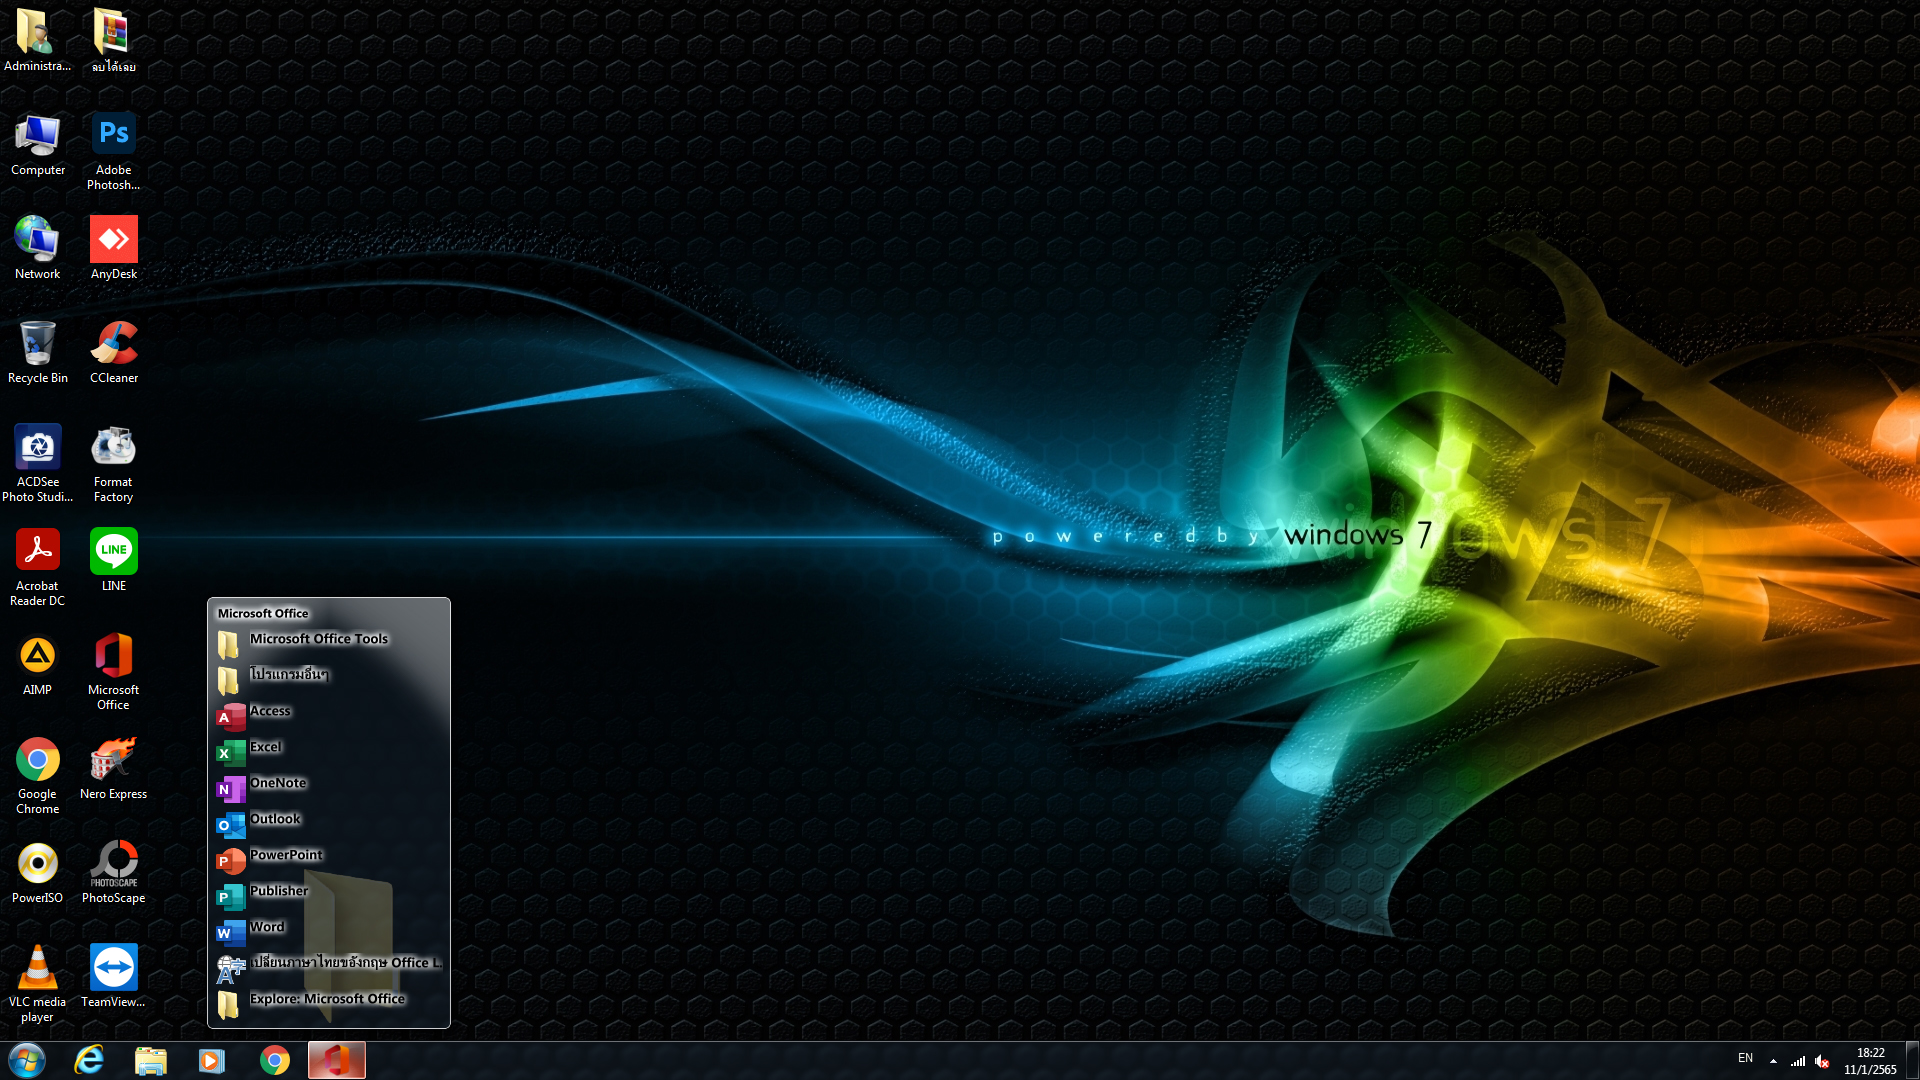This screenshot has height=1080, width=1920.
Task: Select Google Chrome desktop icon
Action: pyautogui.click(x=38, y=776)
